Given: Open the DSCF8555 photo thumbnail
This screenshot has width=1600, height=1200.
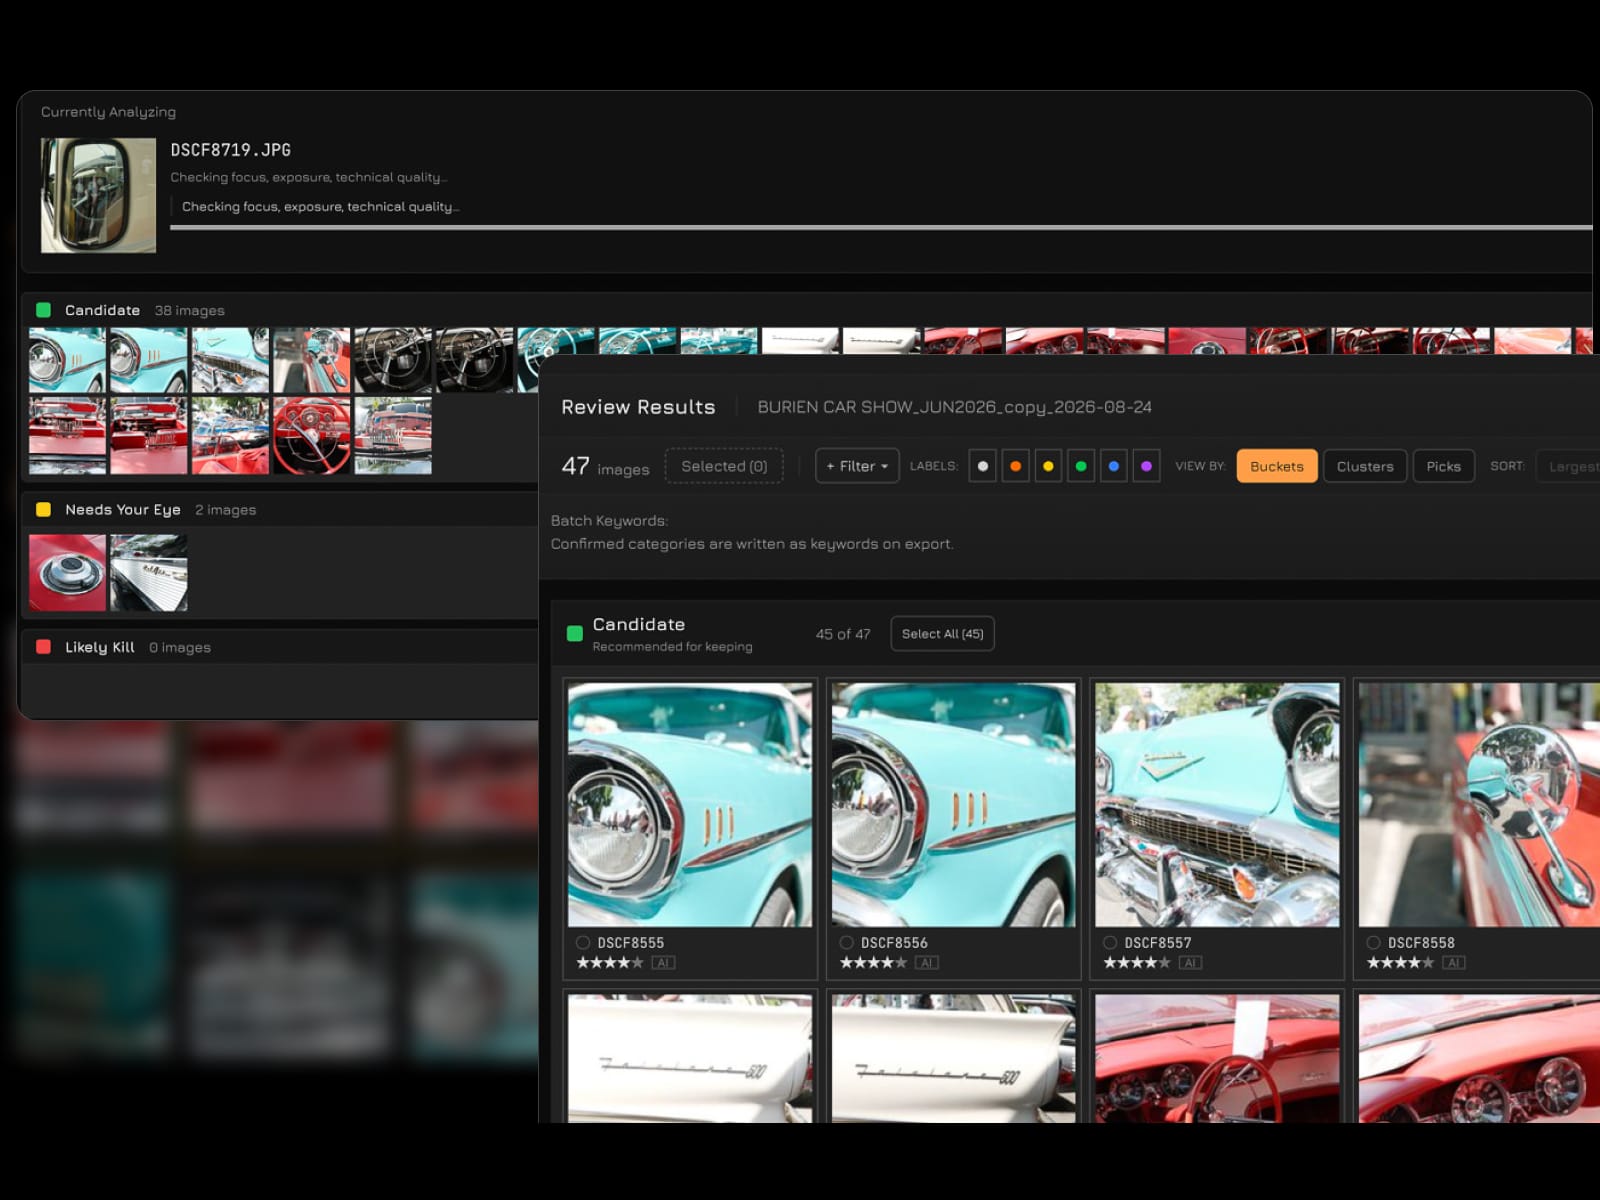Looking at the screenshot, I should pos(690,805).
